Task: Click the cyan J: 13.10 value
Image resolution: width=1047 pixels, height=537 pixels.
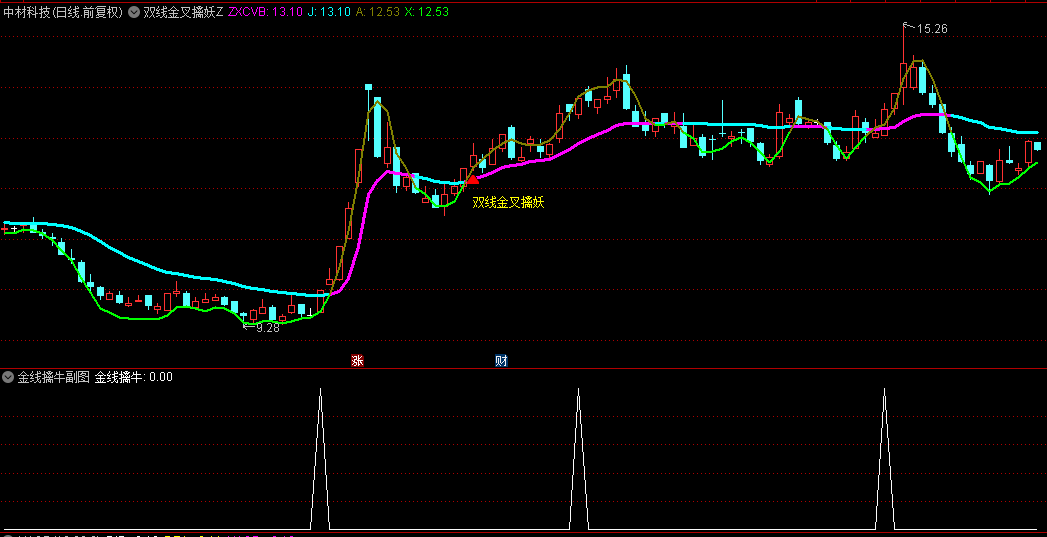Action: [329, 12]
